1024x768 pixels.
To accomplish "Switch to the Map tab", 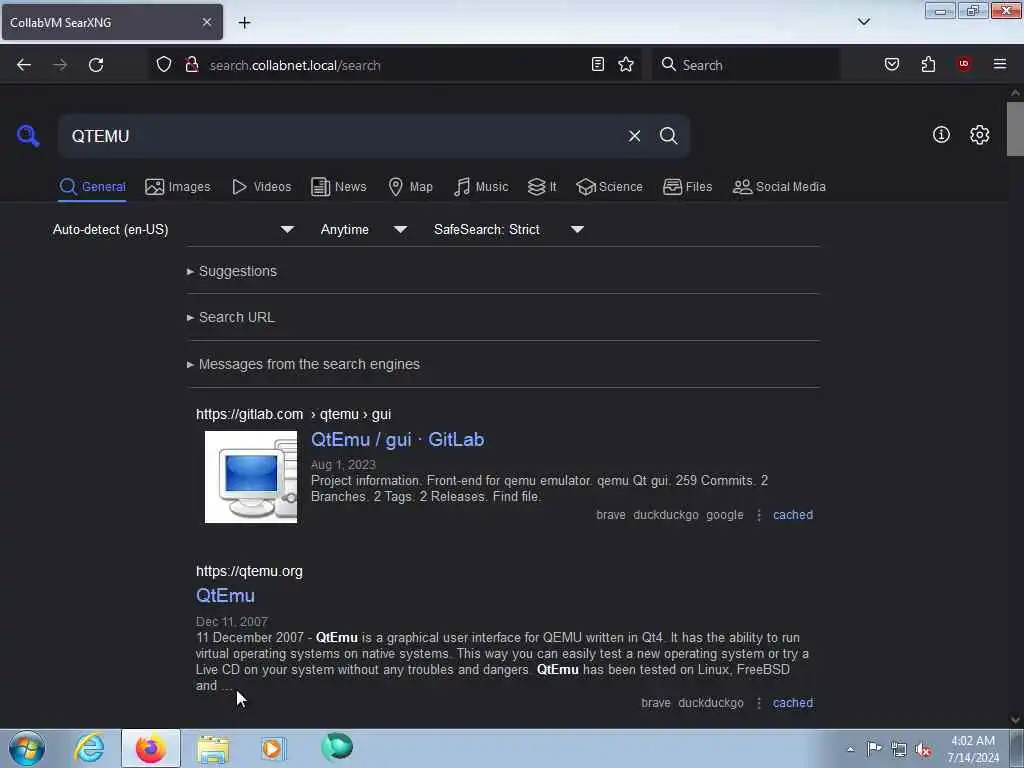I will point(410,187).
